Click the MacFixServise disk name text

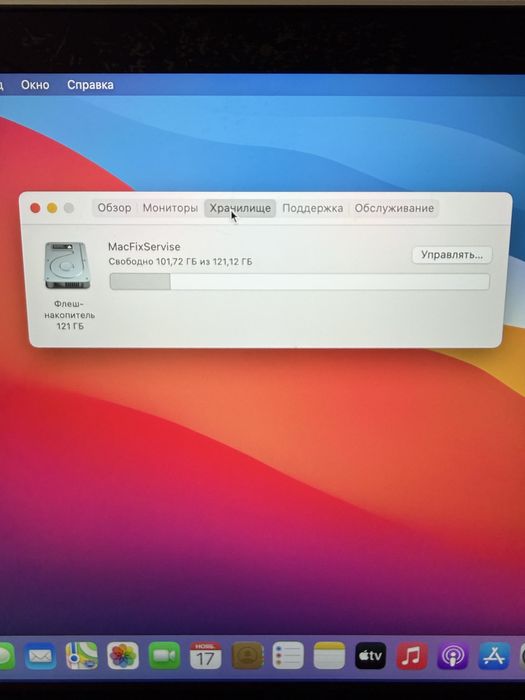coord(144,246)
